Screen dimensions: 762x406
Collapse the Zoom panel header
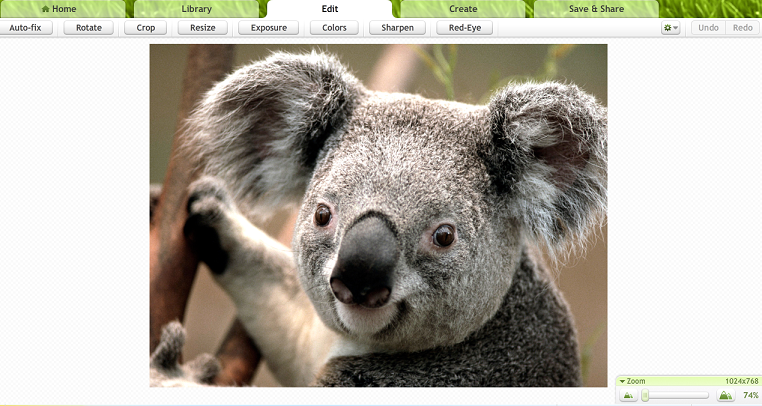click(x=633, y=381)
